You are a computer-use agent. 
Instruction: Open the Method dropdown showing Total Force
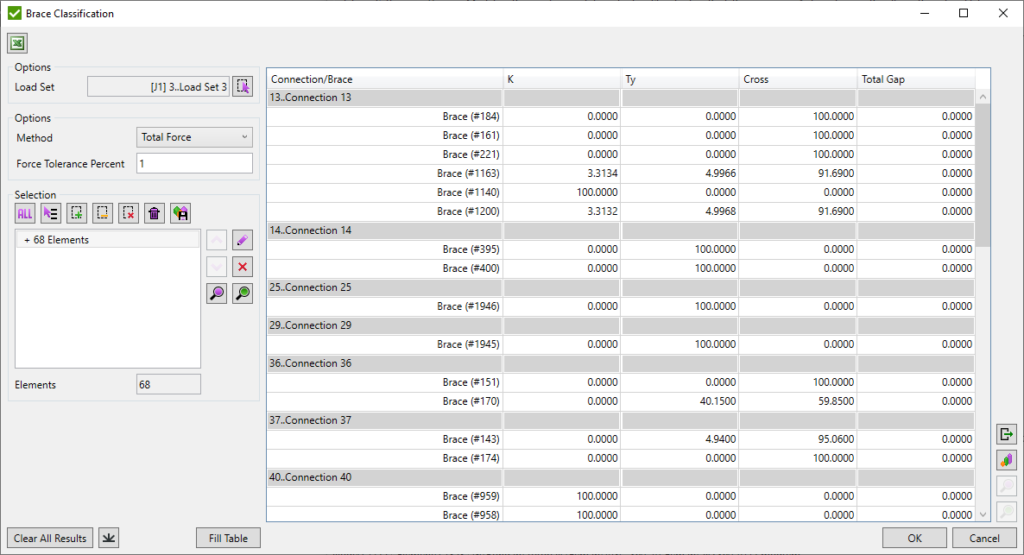pos(195,137)
